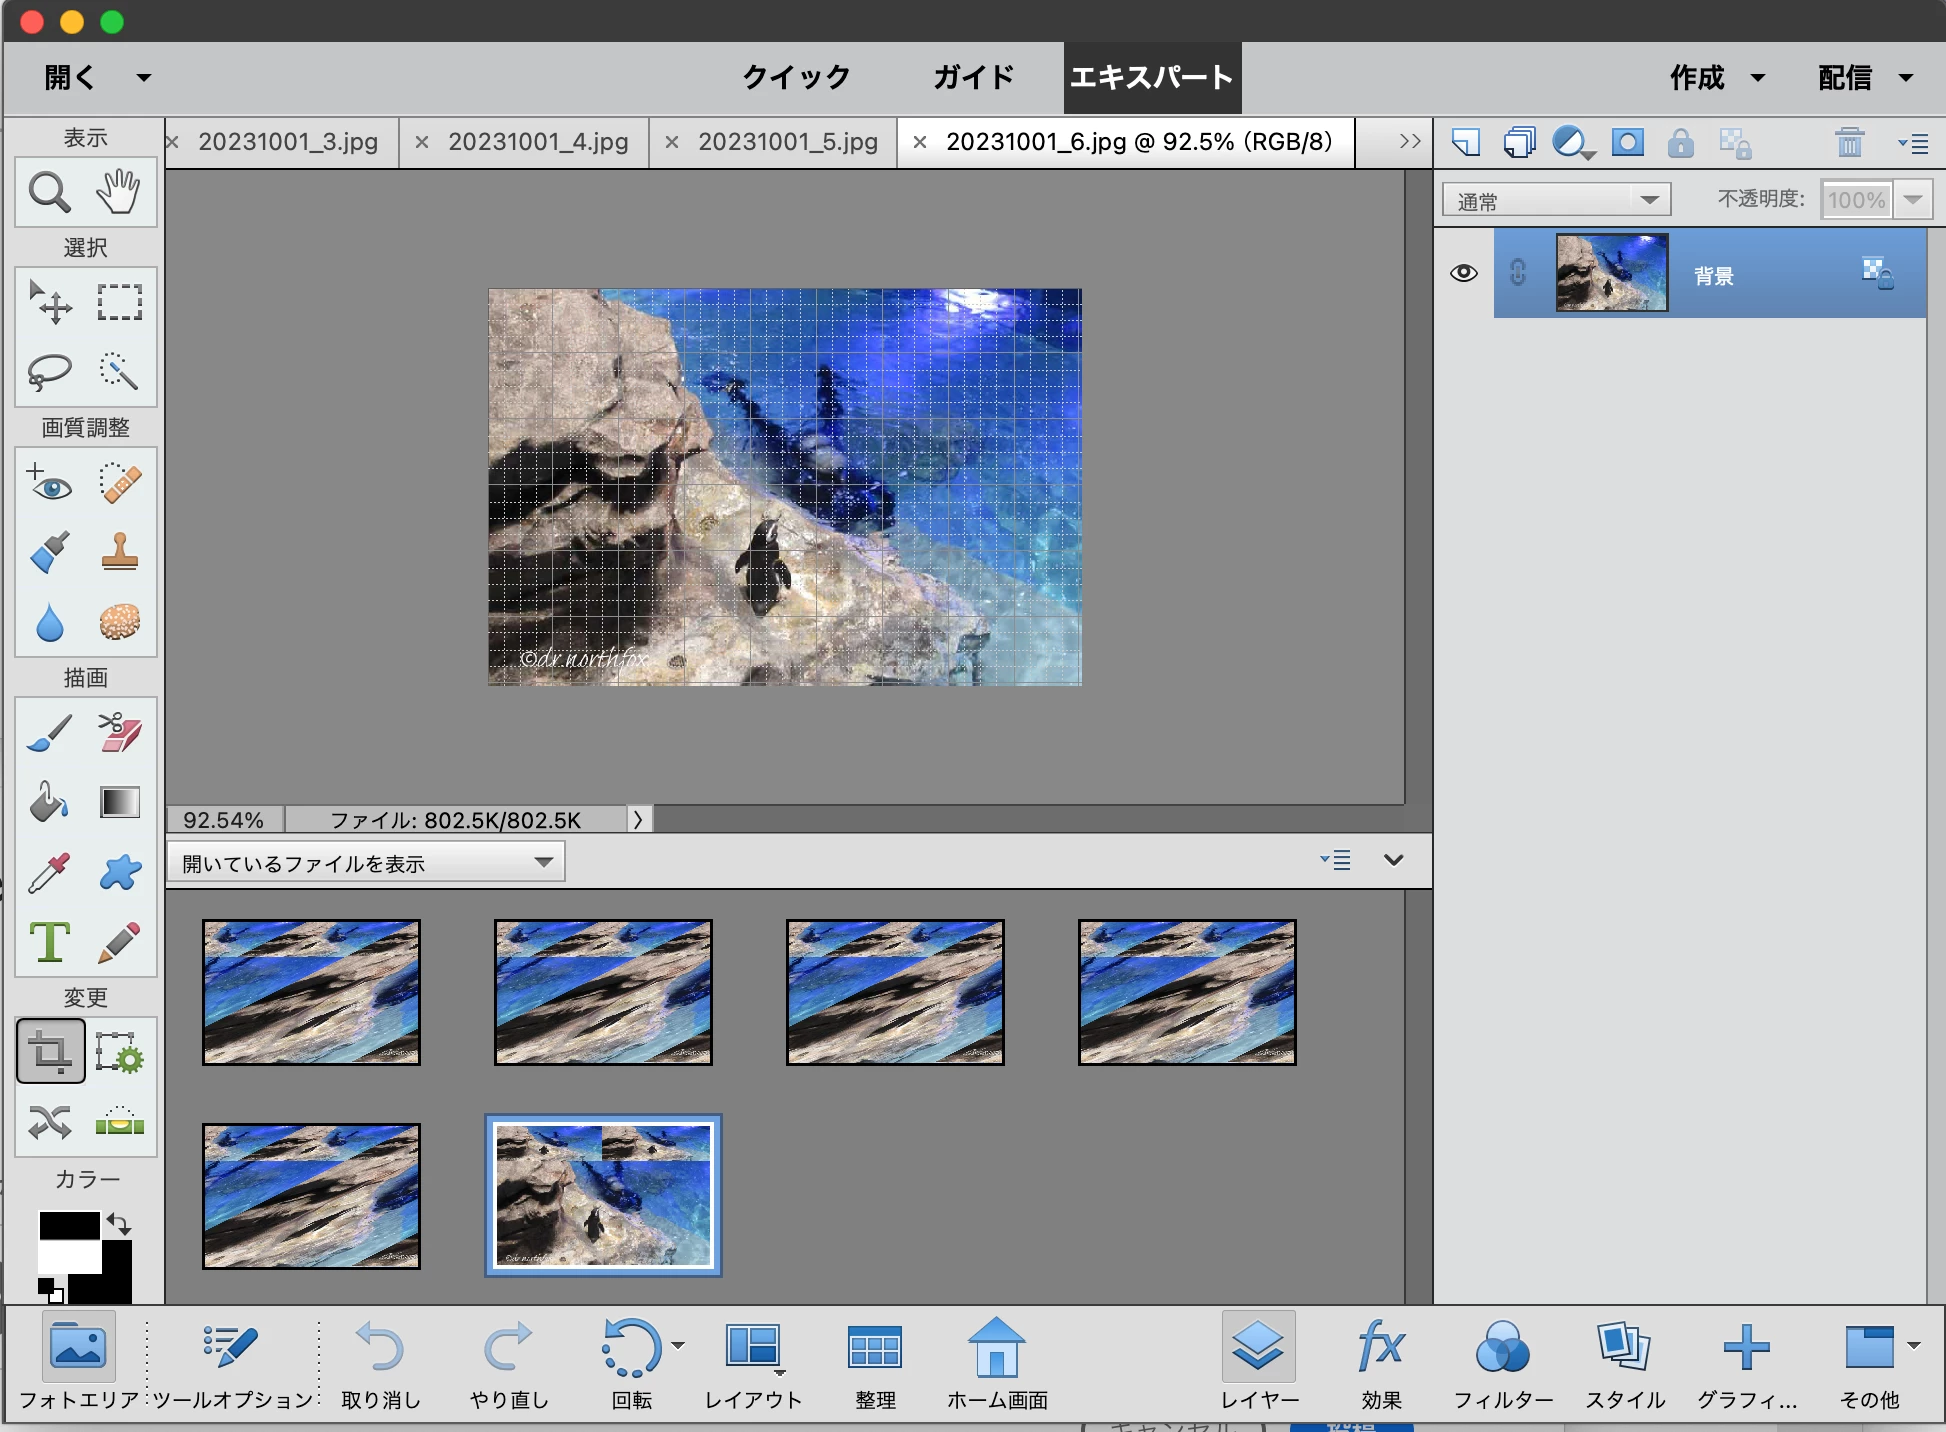The height and width of the screenshot is (1432, 1946).
Task: Select the Clone Stamp tool
Action: click(x=119, y=552)
